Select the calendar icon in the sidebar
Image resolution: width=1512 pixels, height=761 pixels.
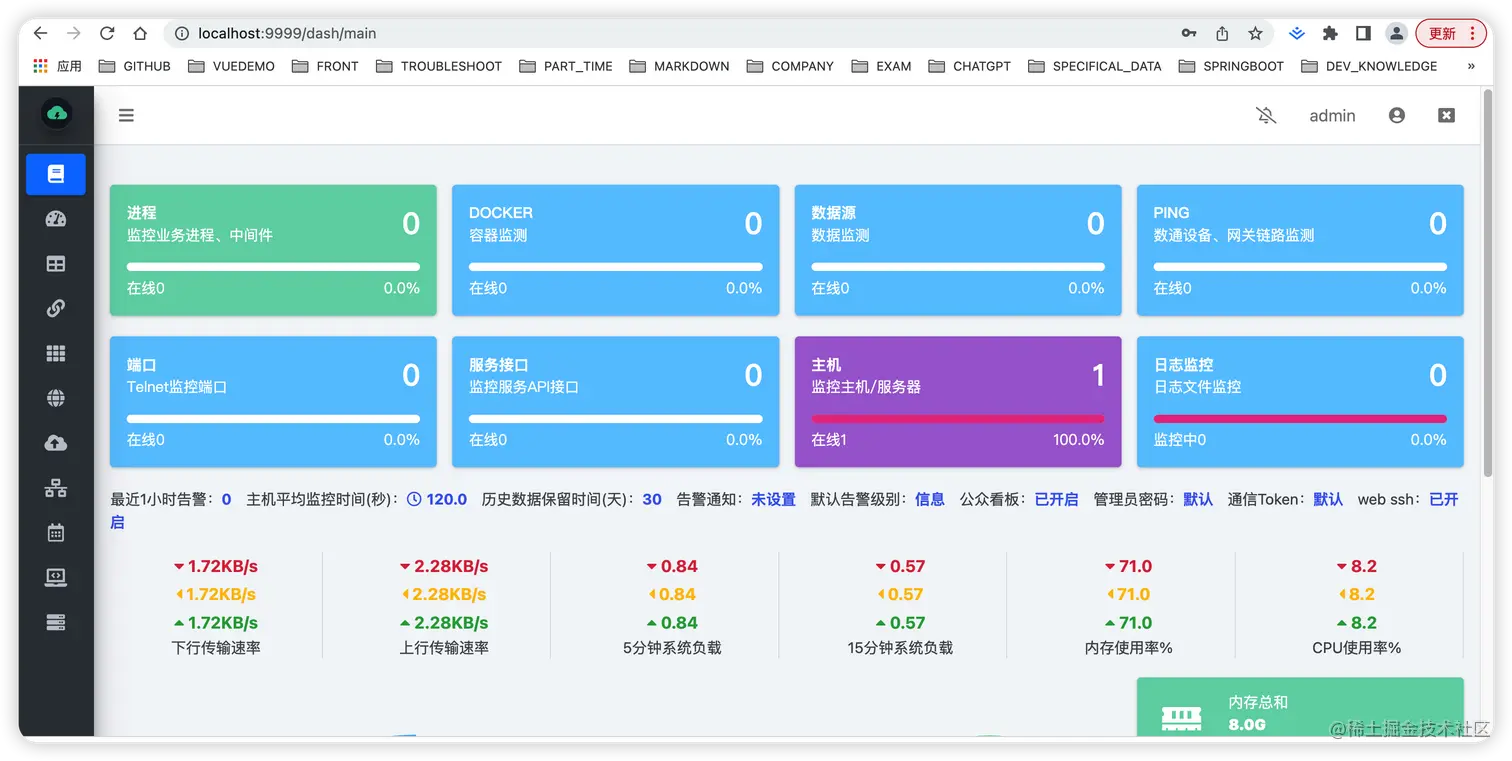[56, 533]
